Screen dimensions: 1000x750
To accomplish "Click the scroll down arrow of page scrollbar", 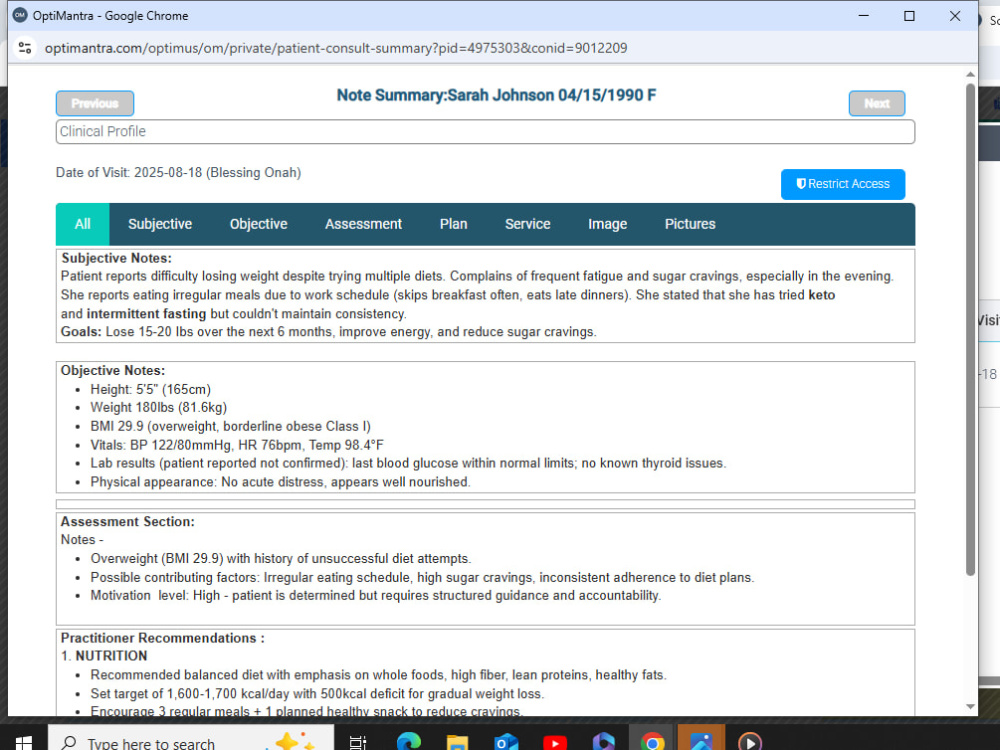I will (970, 707).
